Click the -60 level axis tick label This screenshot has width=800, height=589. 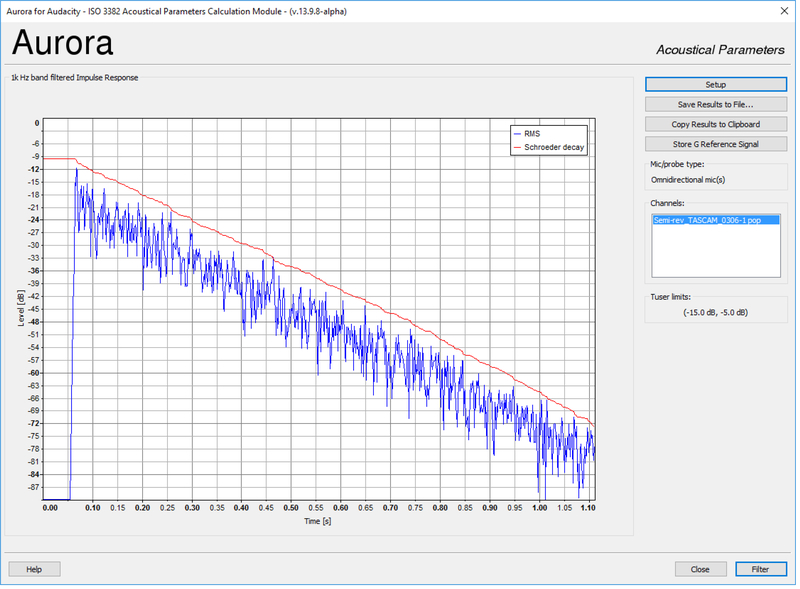click(x=34, y=373)
